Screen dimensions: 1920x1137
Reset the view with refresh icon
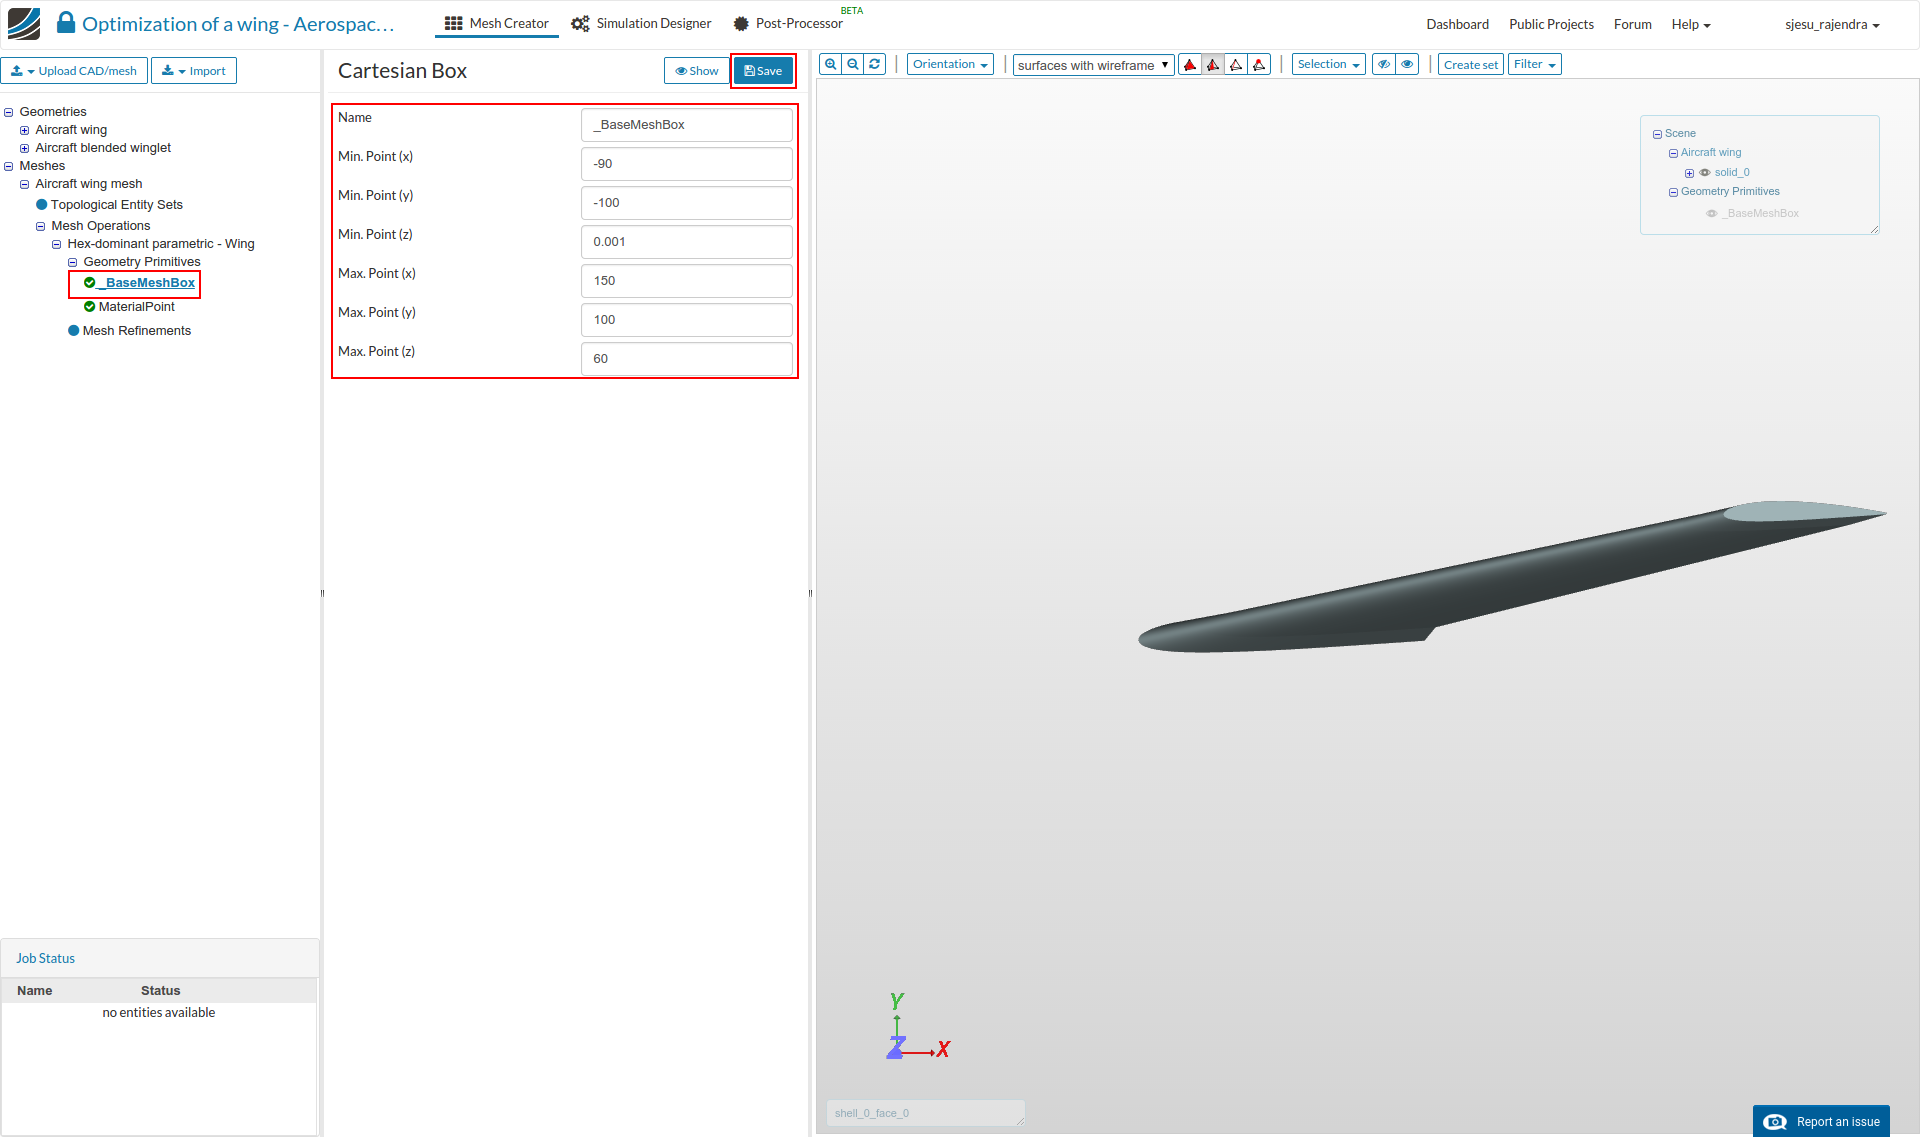[x=875, y=64]
